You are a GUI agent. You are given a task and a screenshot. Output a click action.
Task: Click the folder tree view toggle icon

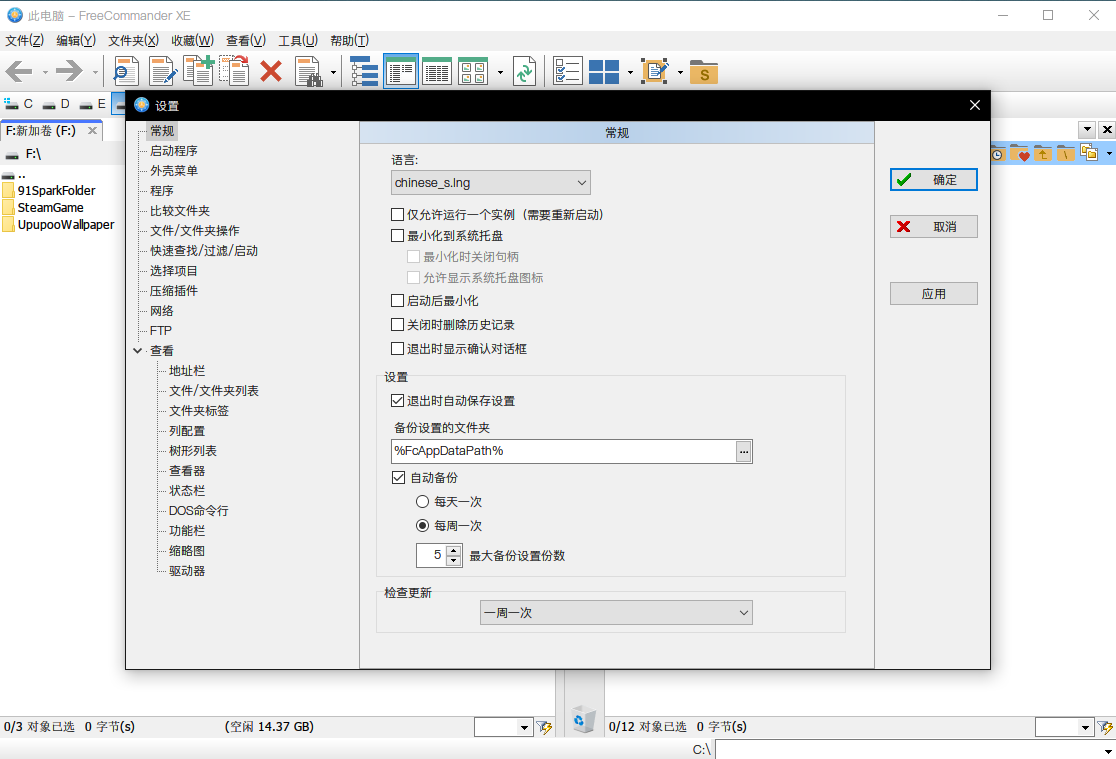[364, 71]
